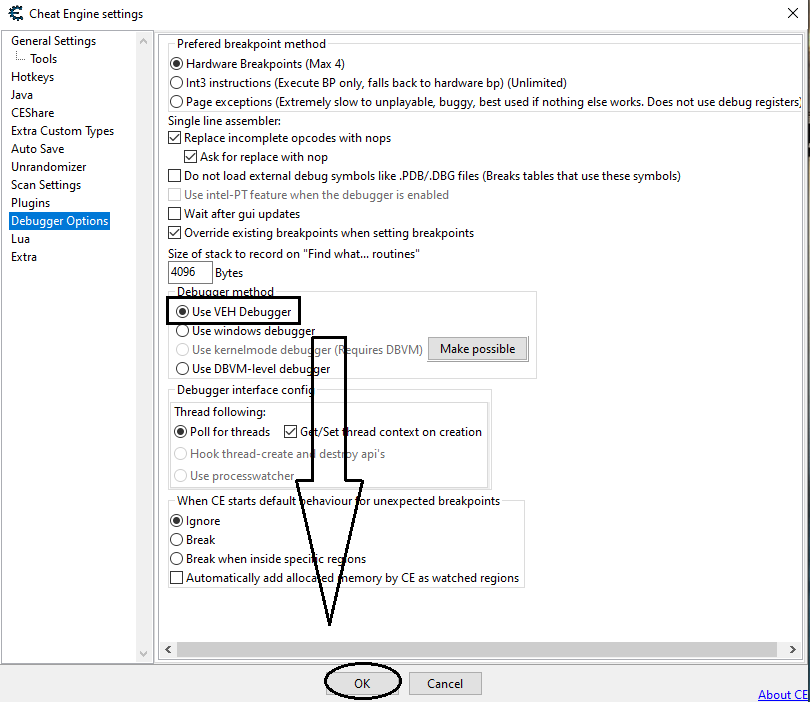Select Break when inside specific regions
Image resolution: width=810 pixels, height=702 pixels.
pyautogui.click(x=268, y=559)
